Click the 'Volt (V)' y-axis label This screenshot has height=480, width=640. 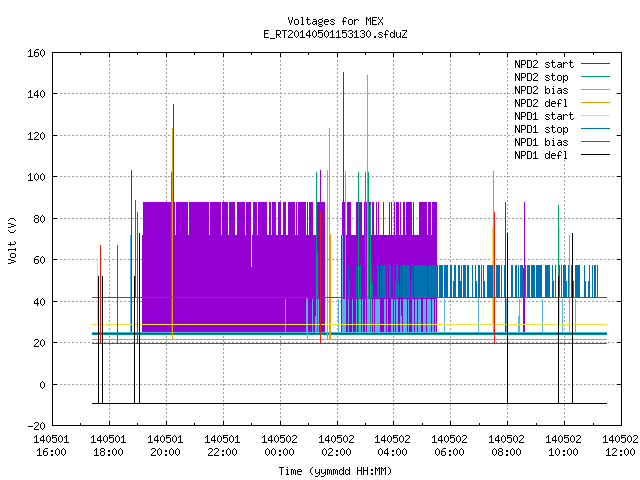point(13,240)
